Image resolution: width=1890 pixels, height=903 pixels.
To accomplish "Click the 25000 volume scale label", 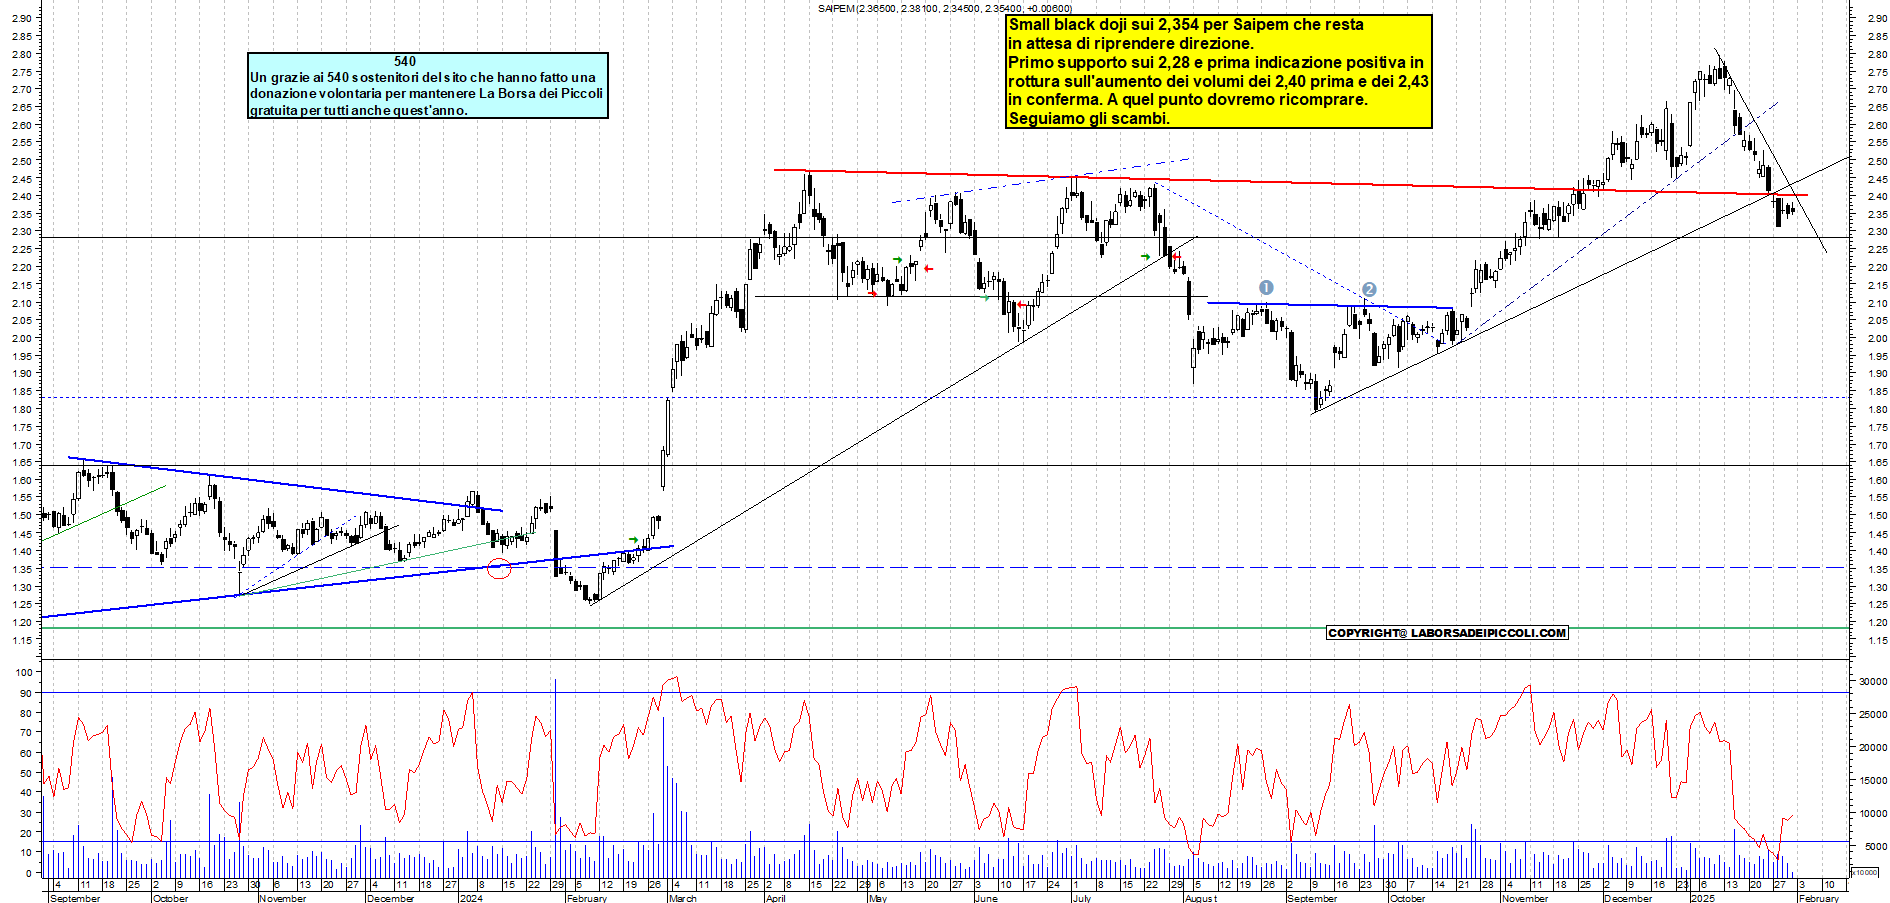I will [x=1873, y=714].
